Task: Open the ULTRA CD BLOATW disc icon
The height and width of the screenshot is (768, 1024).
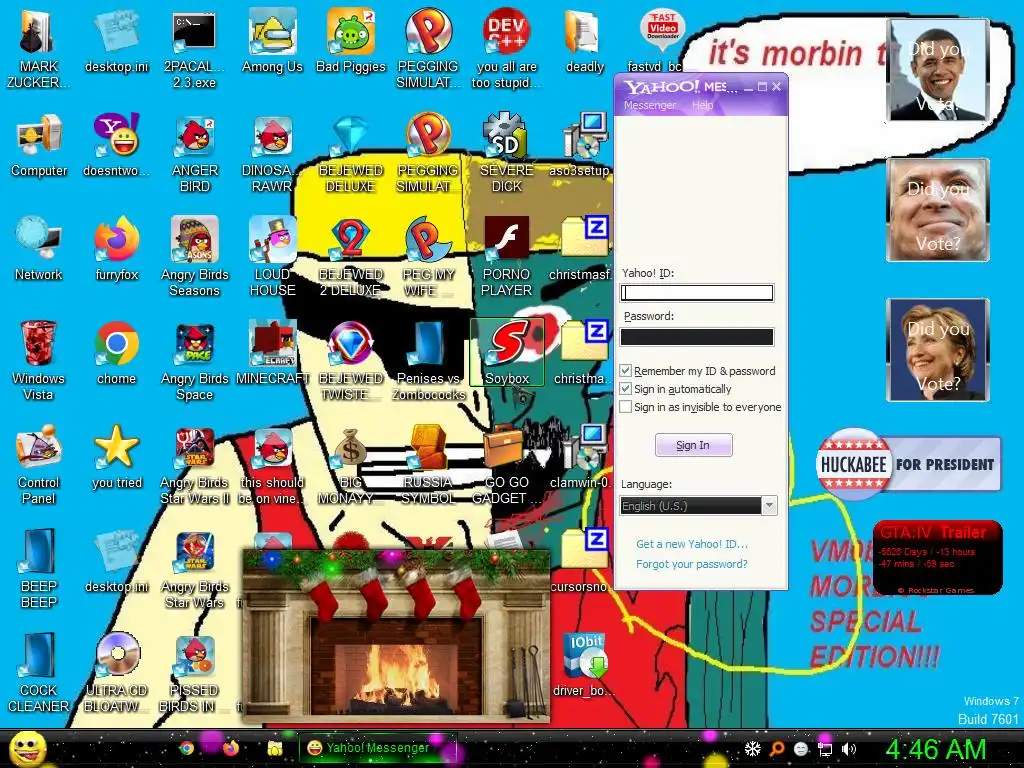Action: click(x=117, y=673)
